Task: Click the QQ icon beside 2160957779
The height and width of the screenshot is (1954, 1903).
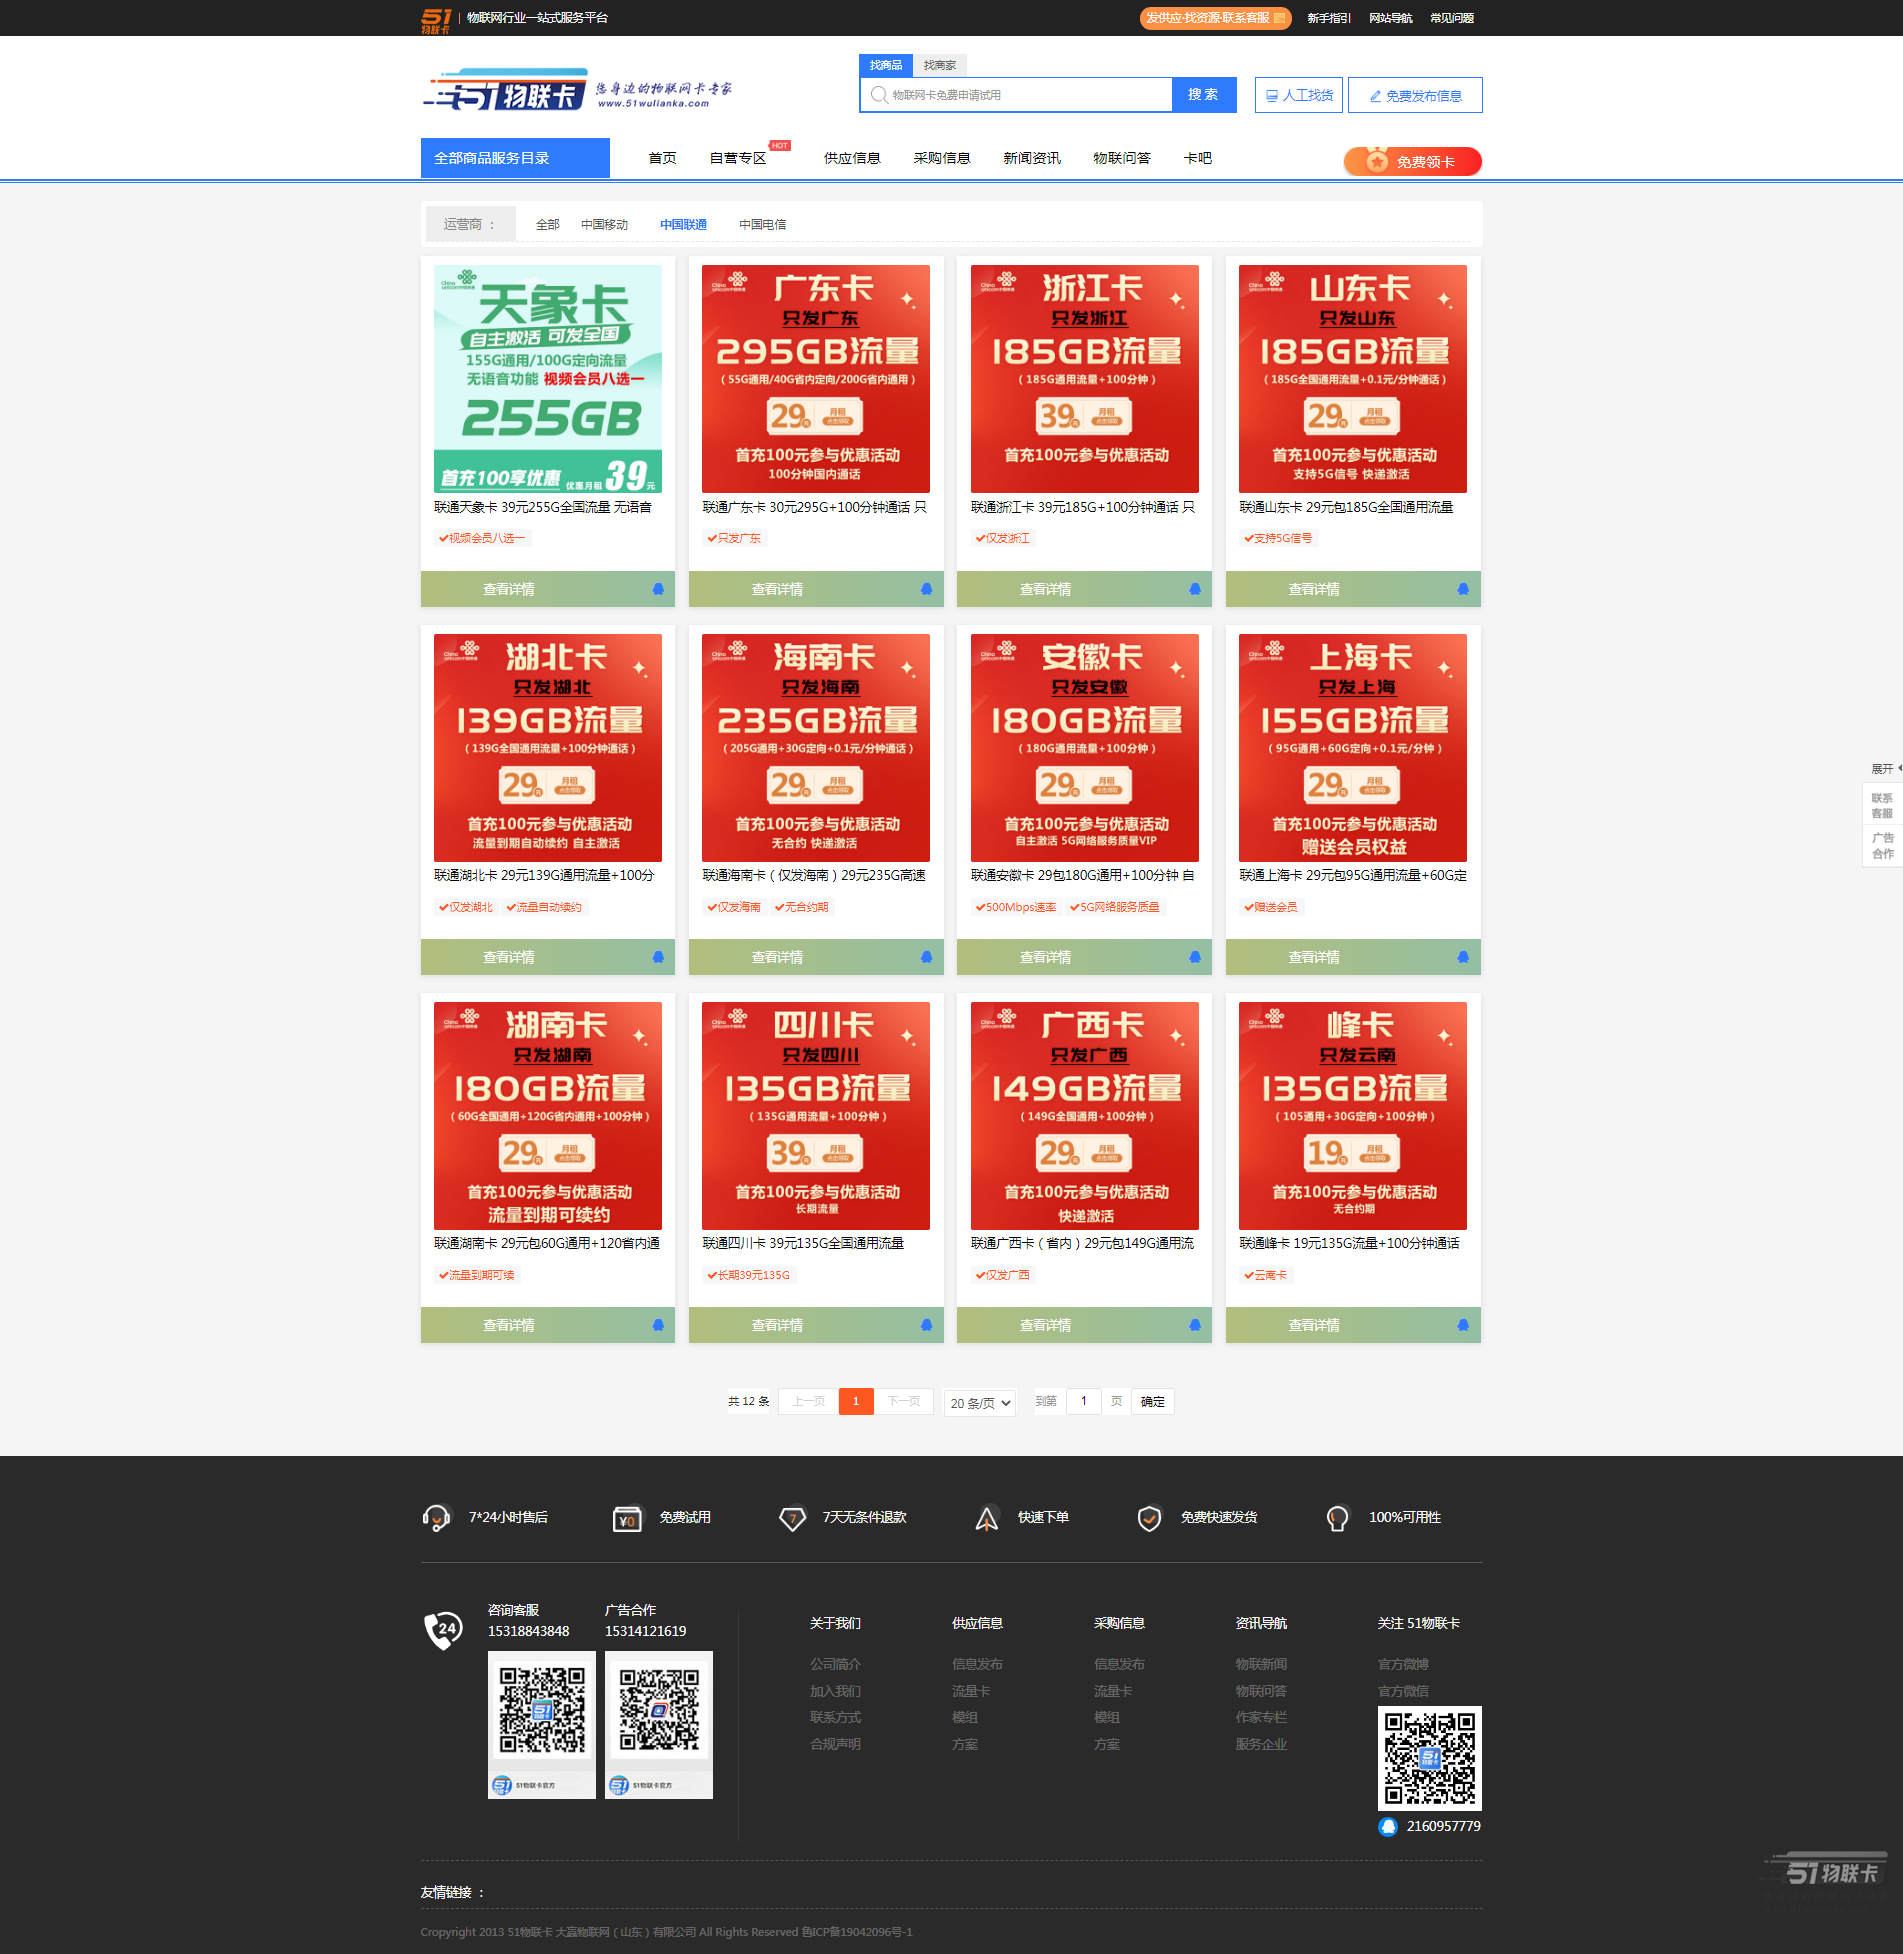Action: pyautogui.click(x=1388, y=1826)
